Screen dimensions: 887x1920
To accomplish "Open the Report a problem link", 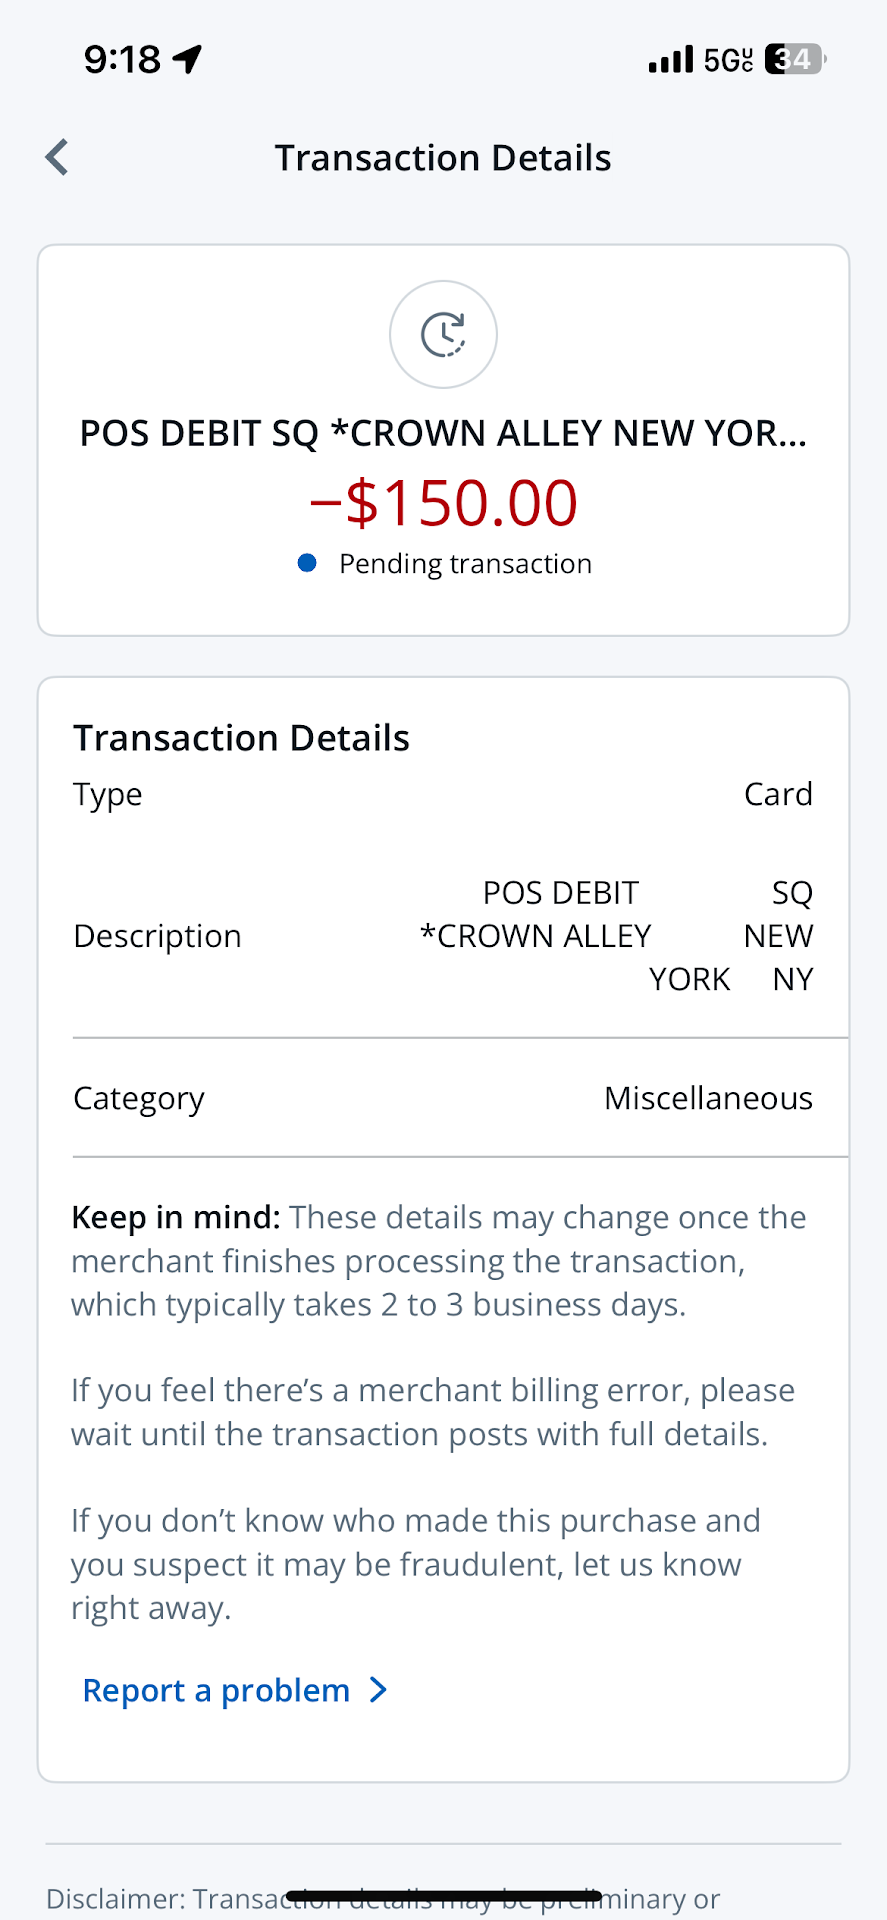I will pyautogui.click(x=217, y=1690).
